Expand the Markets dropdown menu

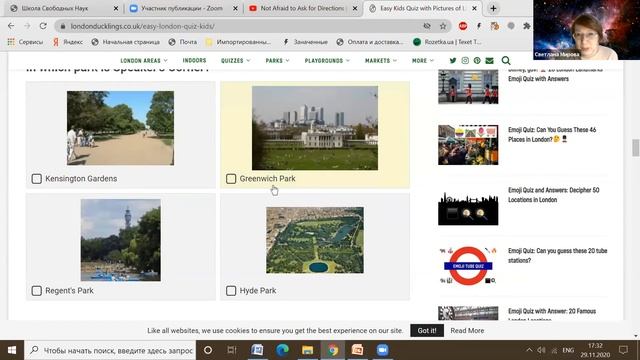click(x=381, y=60)
